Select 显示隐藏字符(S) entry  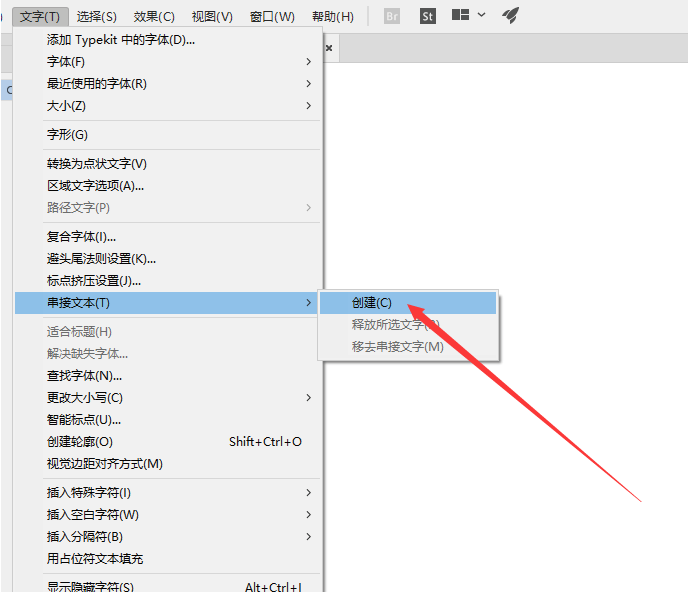168,586
